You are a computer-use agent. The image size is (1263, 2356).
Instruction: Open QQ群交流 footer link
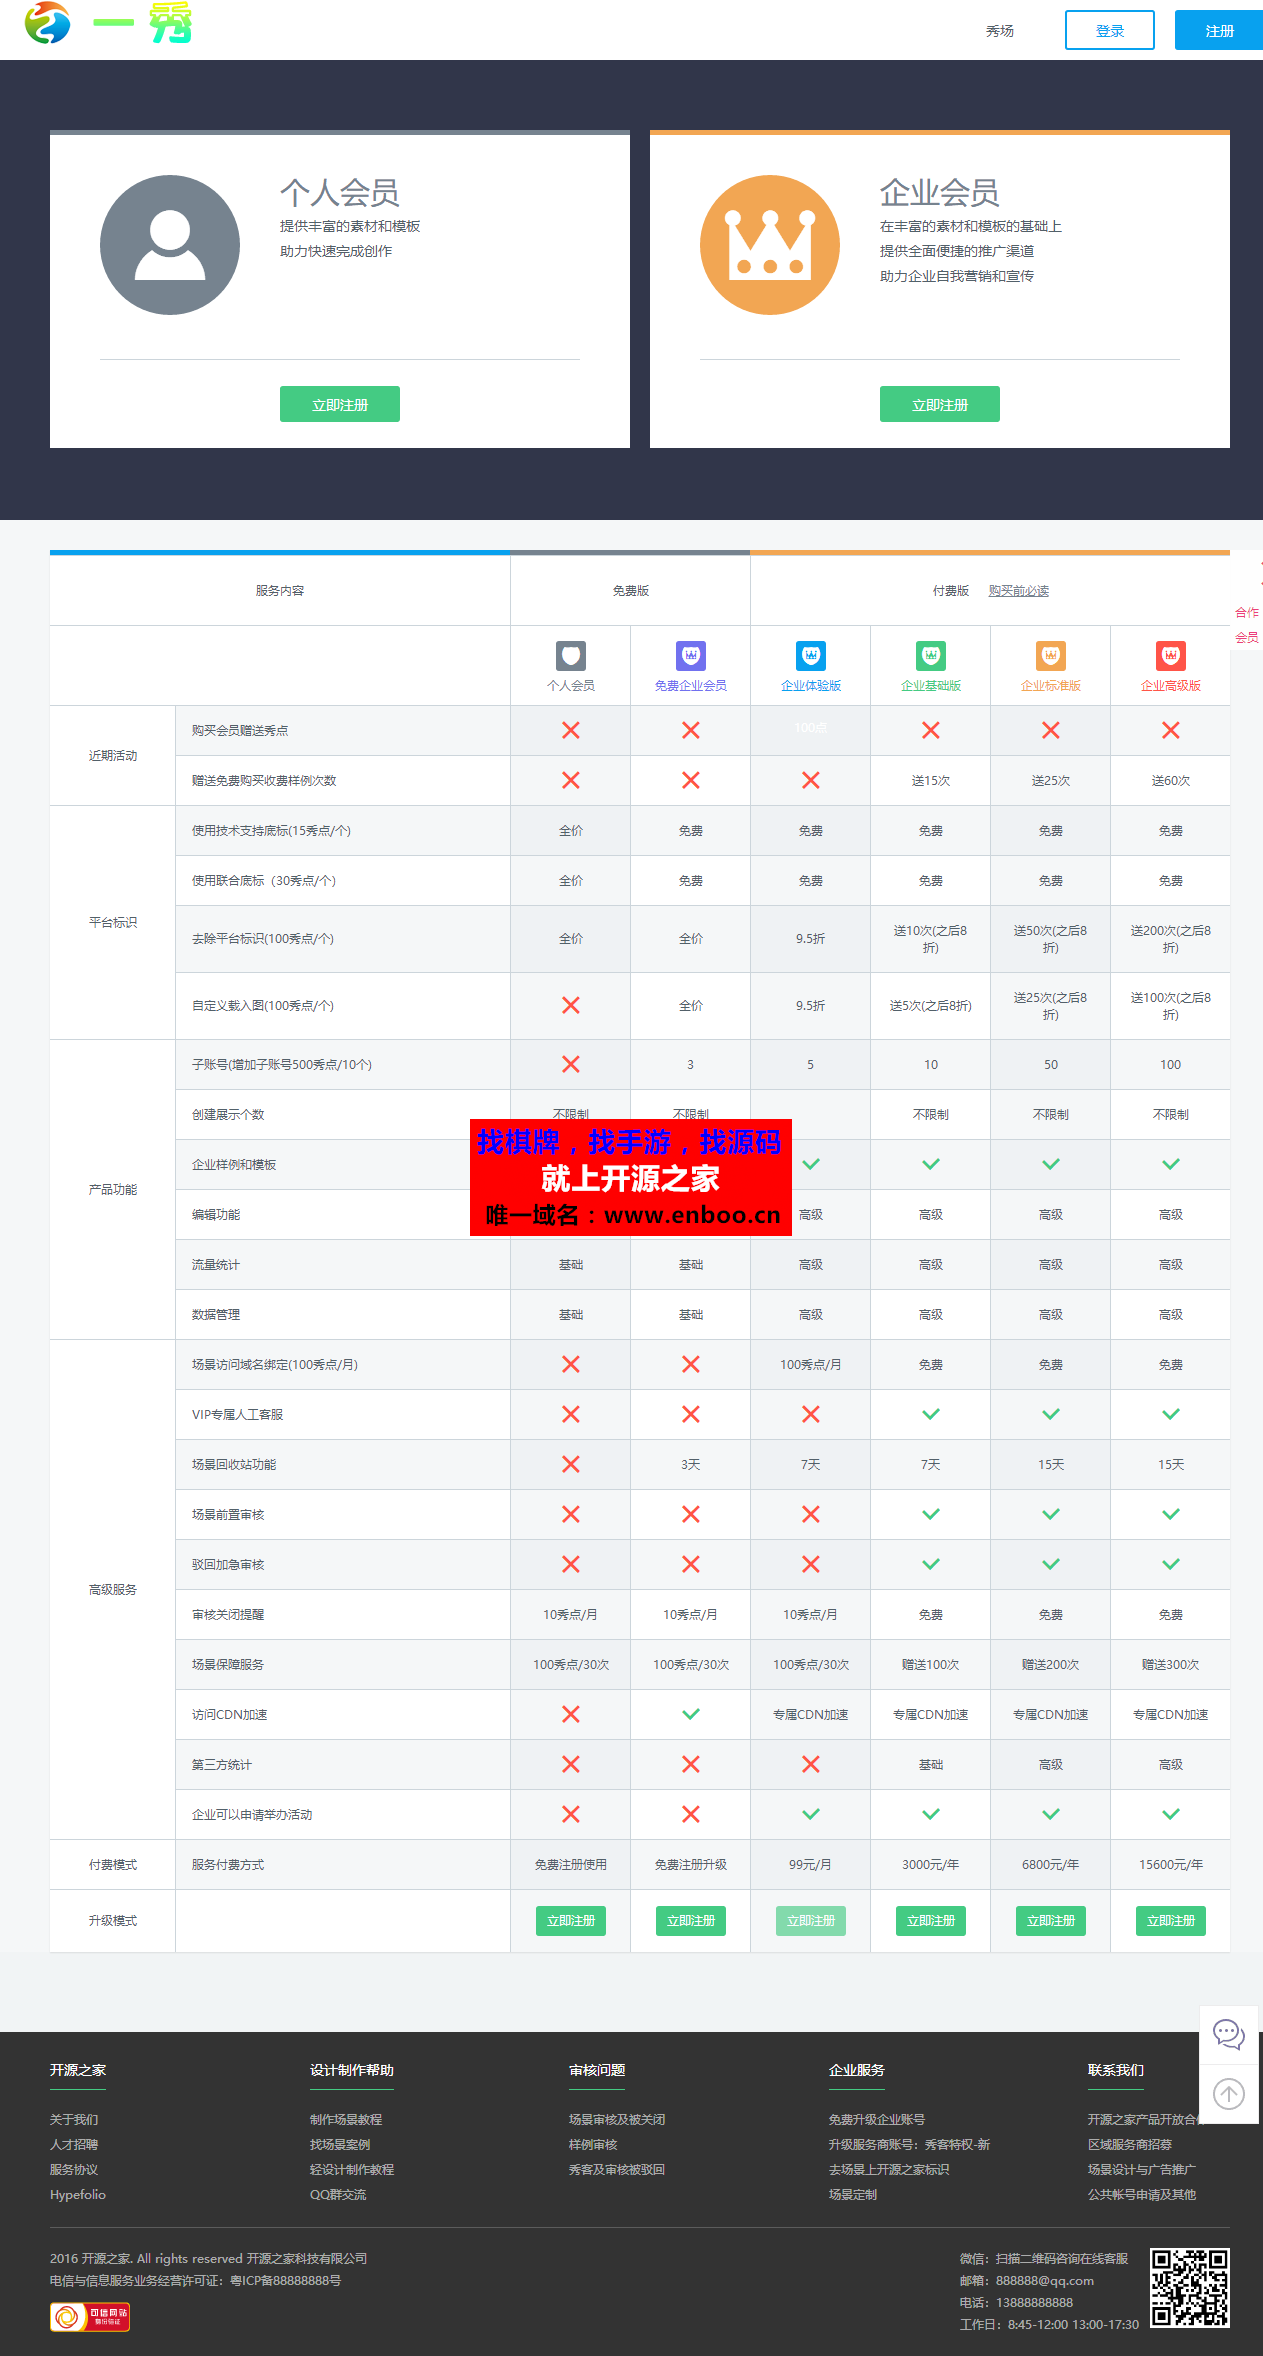(x=338, y=2195)
